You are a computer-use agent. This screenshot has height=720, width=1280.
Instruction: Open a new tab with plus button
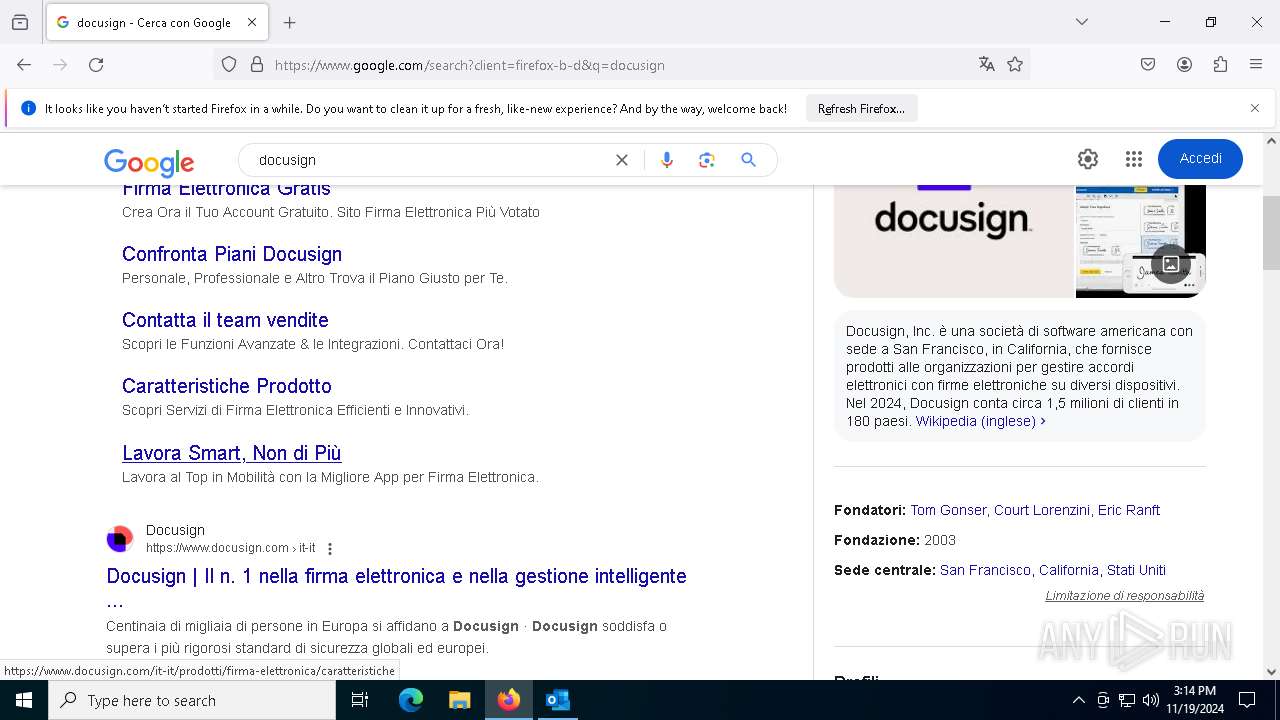(x=289, y=22)
